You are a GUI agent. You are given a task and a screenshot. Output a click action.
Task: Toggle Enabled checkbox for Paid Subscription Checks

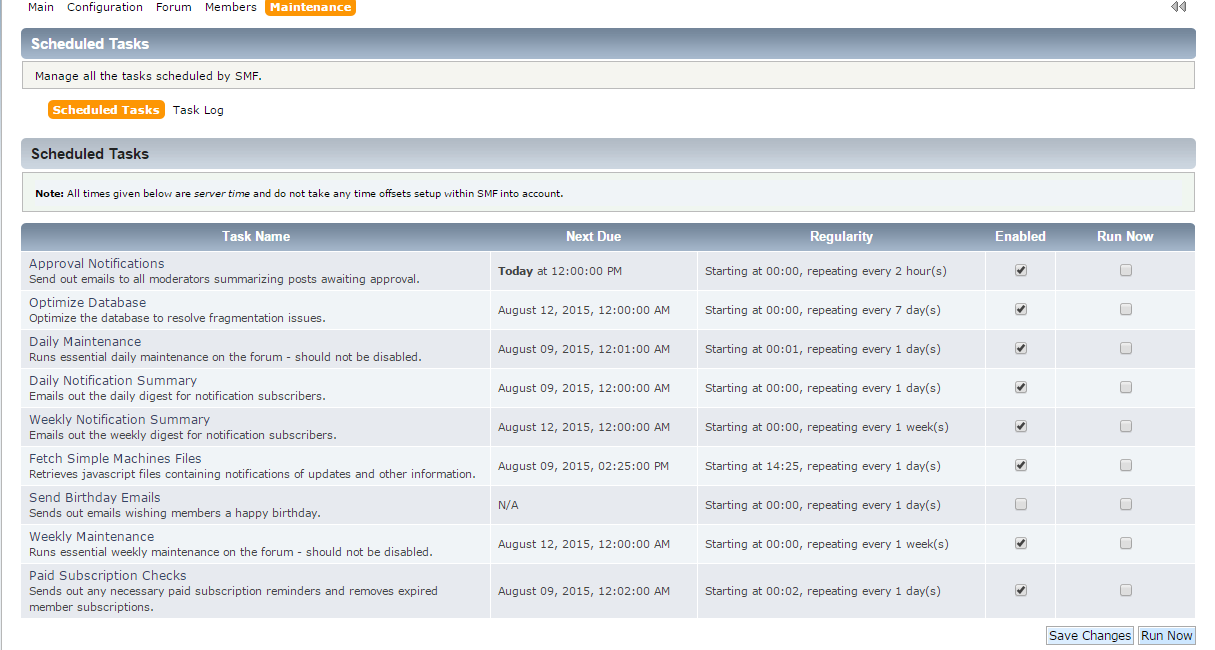coord(1021,590)
